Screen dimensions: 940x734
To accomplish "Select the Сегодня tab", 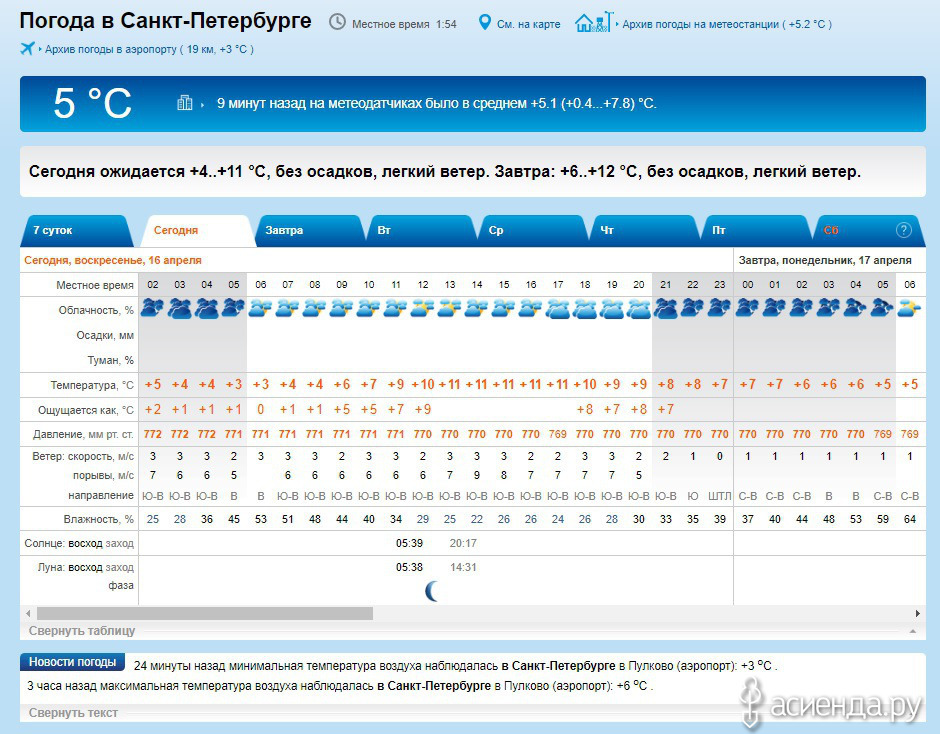I will click(x=197, y=230).
